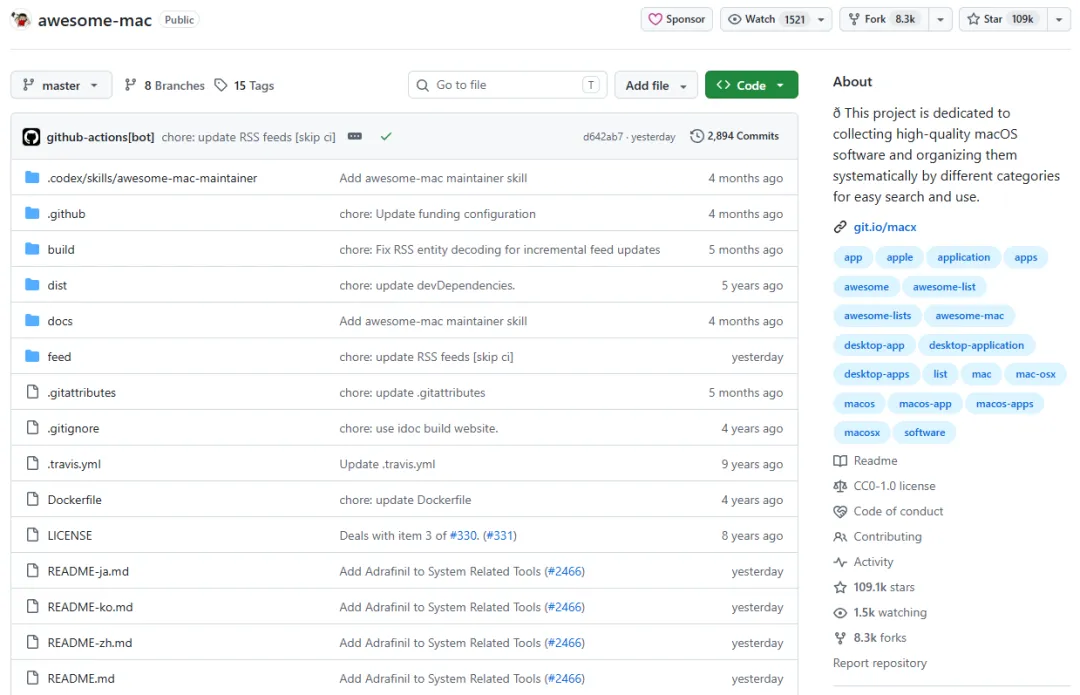Open commit d642ab7 hash link
Viewport: 1080px width, 695px height.
click(603, 137)
